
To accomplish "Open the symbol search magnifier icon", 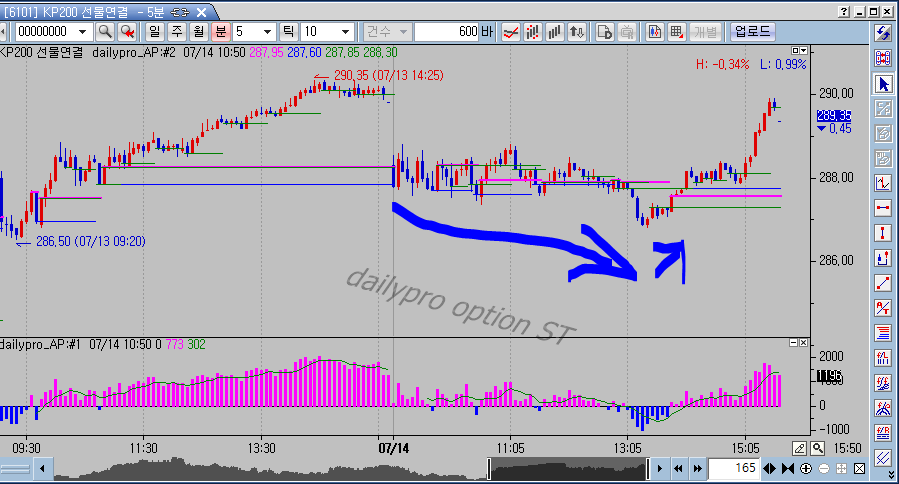I will (x=105, y=32).
